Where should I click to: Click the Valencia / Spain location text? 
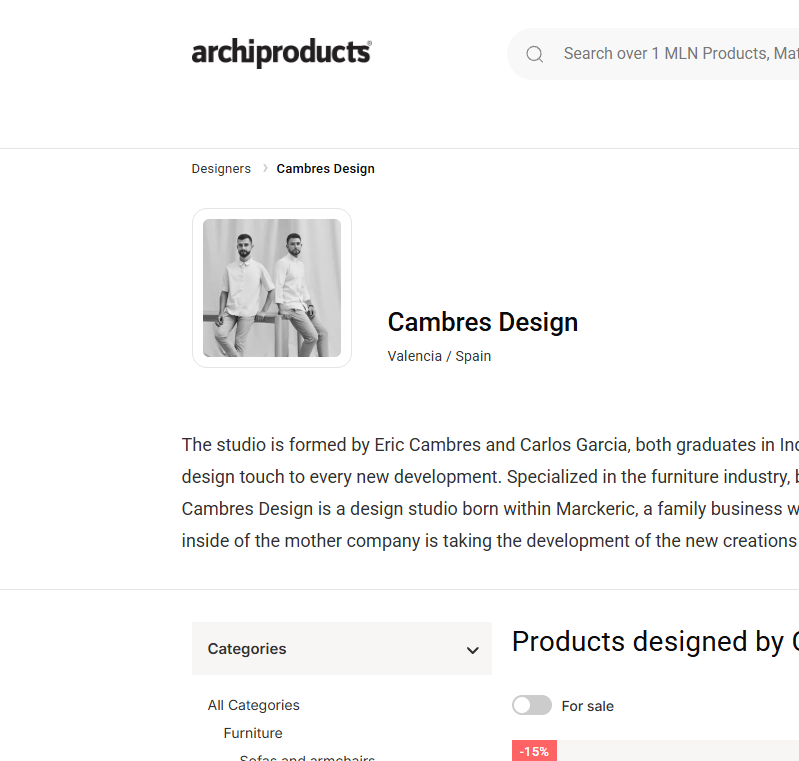click(x=439, y=356)
